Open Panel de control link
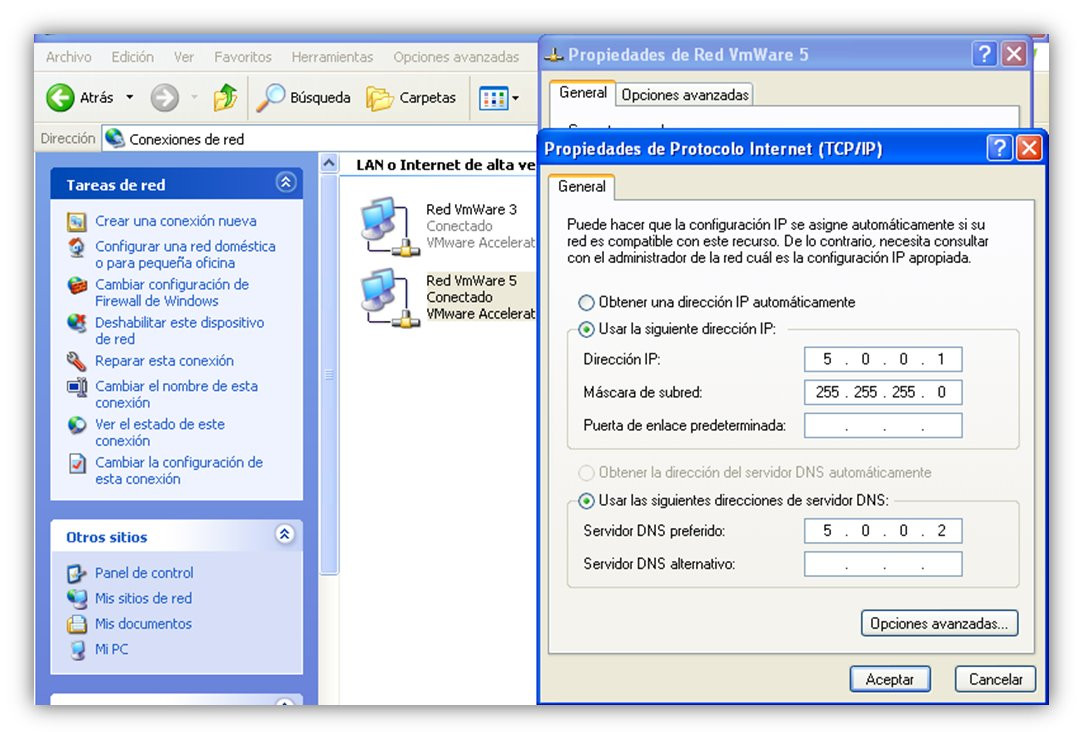Image resolution: width=1083 pixels, height=739 pixels. tap(144, 573)
